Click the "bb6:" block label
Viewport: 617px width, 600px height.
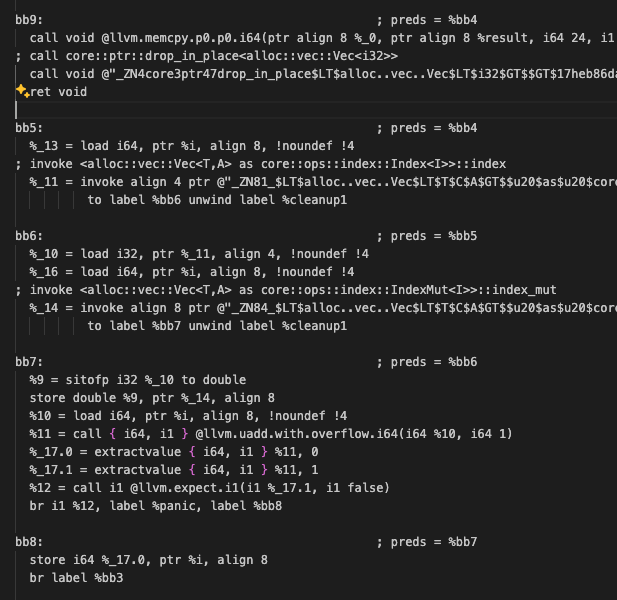tap(29, 236)
